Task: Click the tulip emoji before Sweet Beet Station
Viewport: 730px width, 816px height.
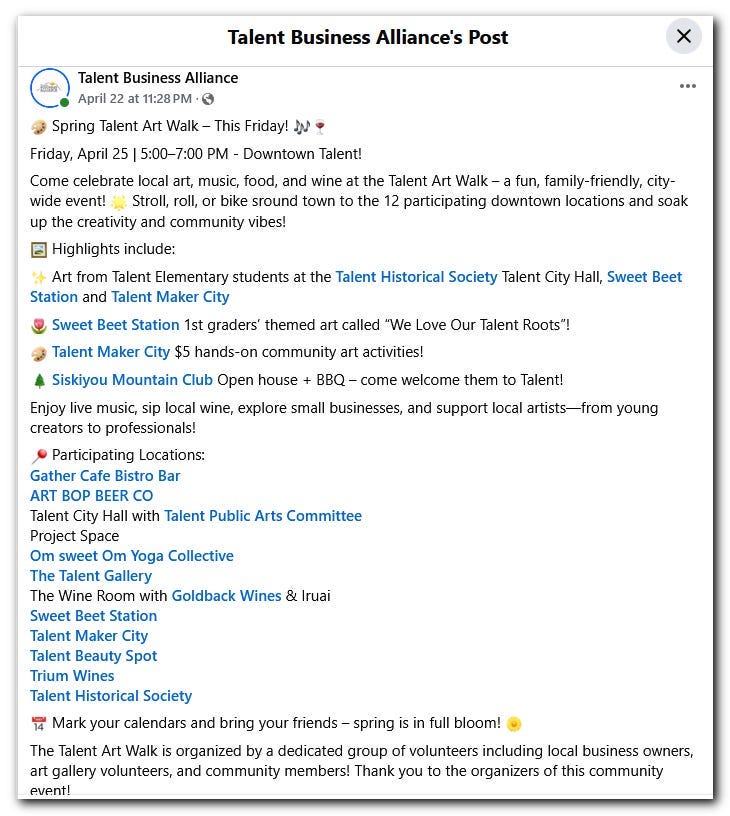Action: click(x=39, y=326)
